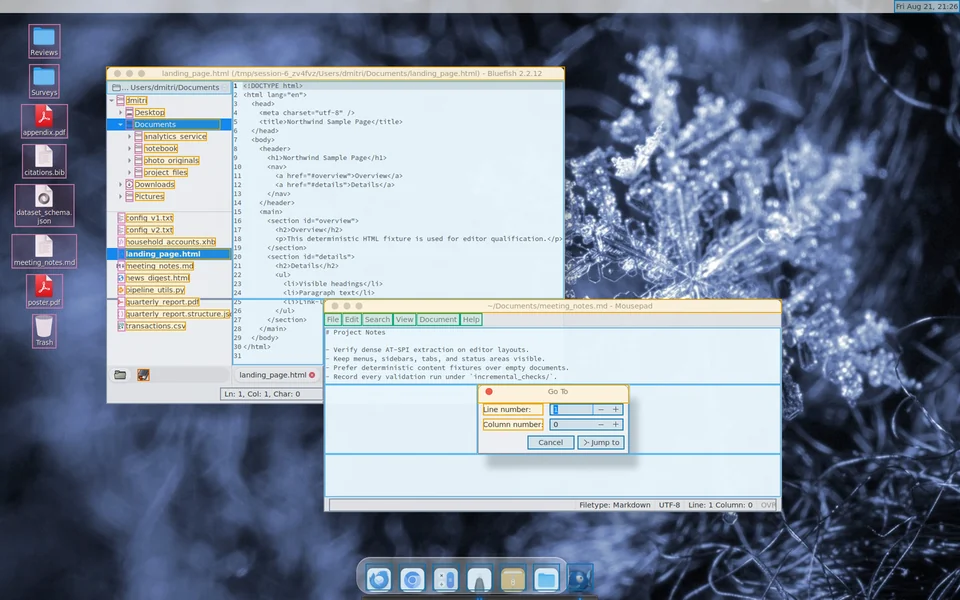
Task: Switch to Bluefish bookmarks side-panel icon
Action: 143,375
